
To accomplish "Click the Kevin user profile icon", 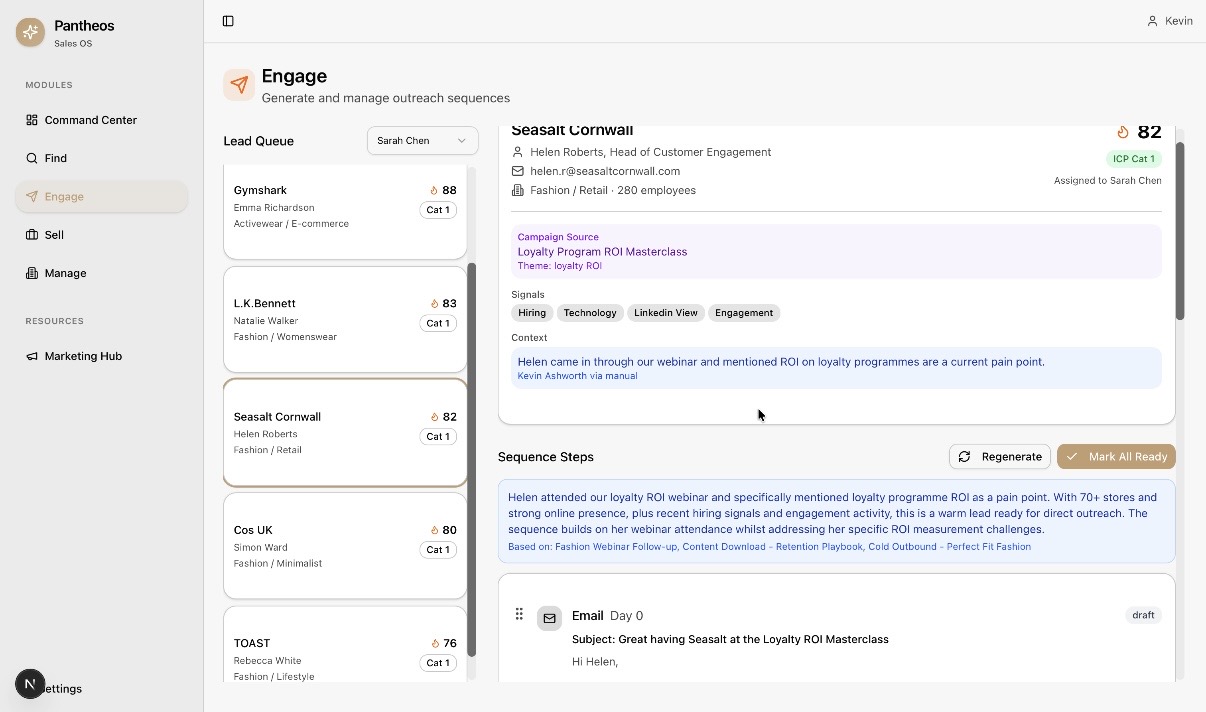I will 1152,21.
